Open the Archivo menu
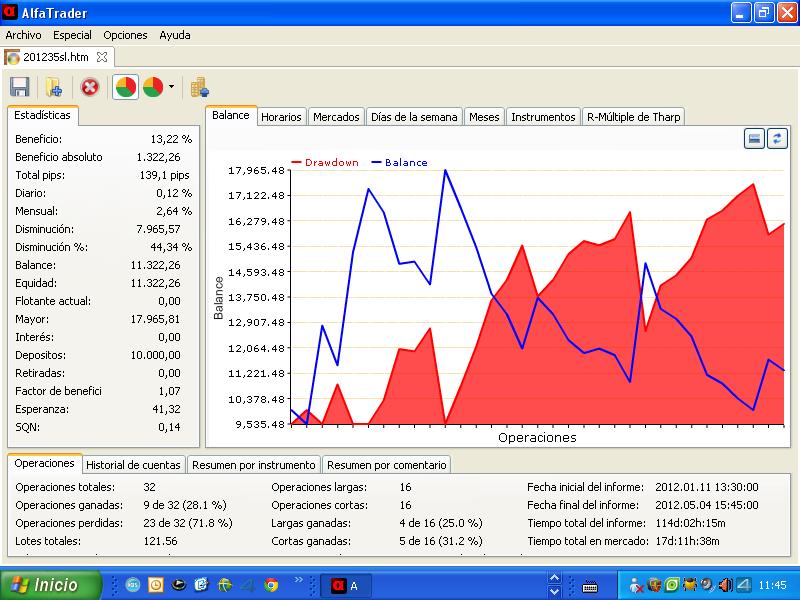 click(24, 35)
